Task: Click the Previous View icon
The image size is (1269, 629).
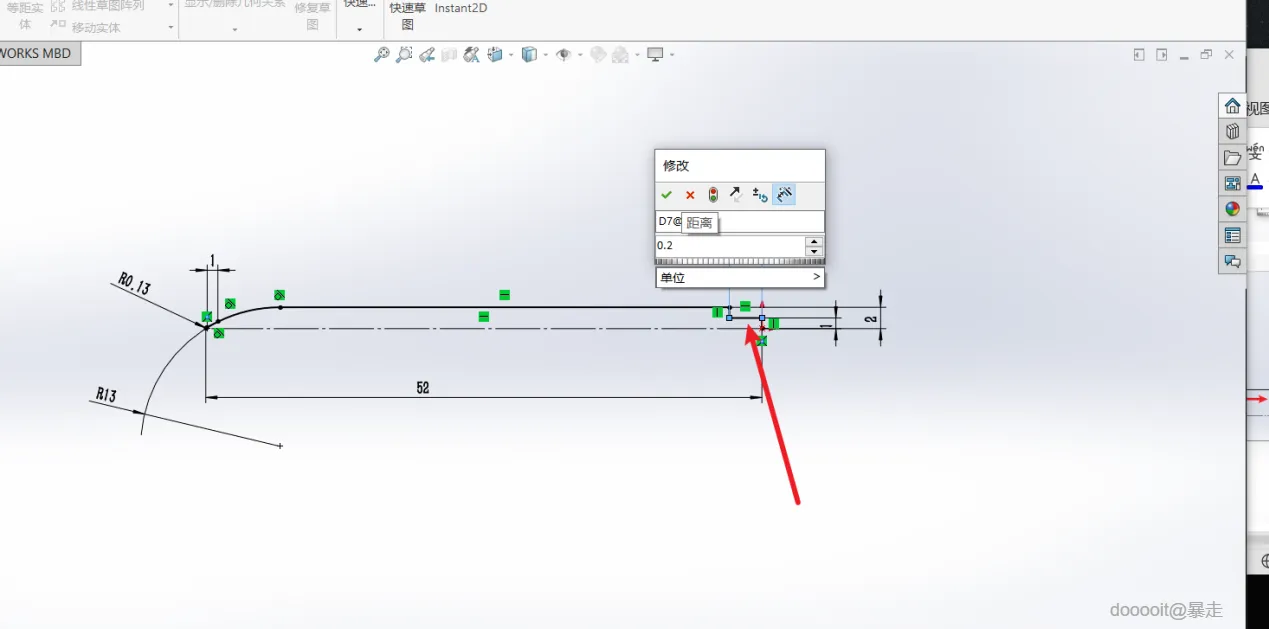Action: coord(427,55)
